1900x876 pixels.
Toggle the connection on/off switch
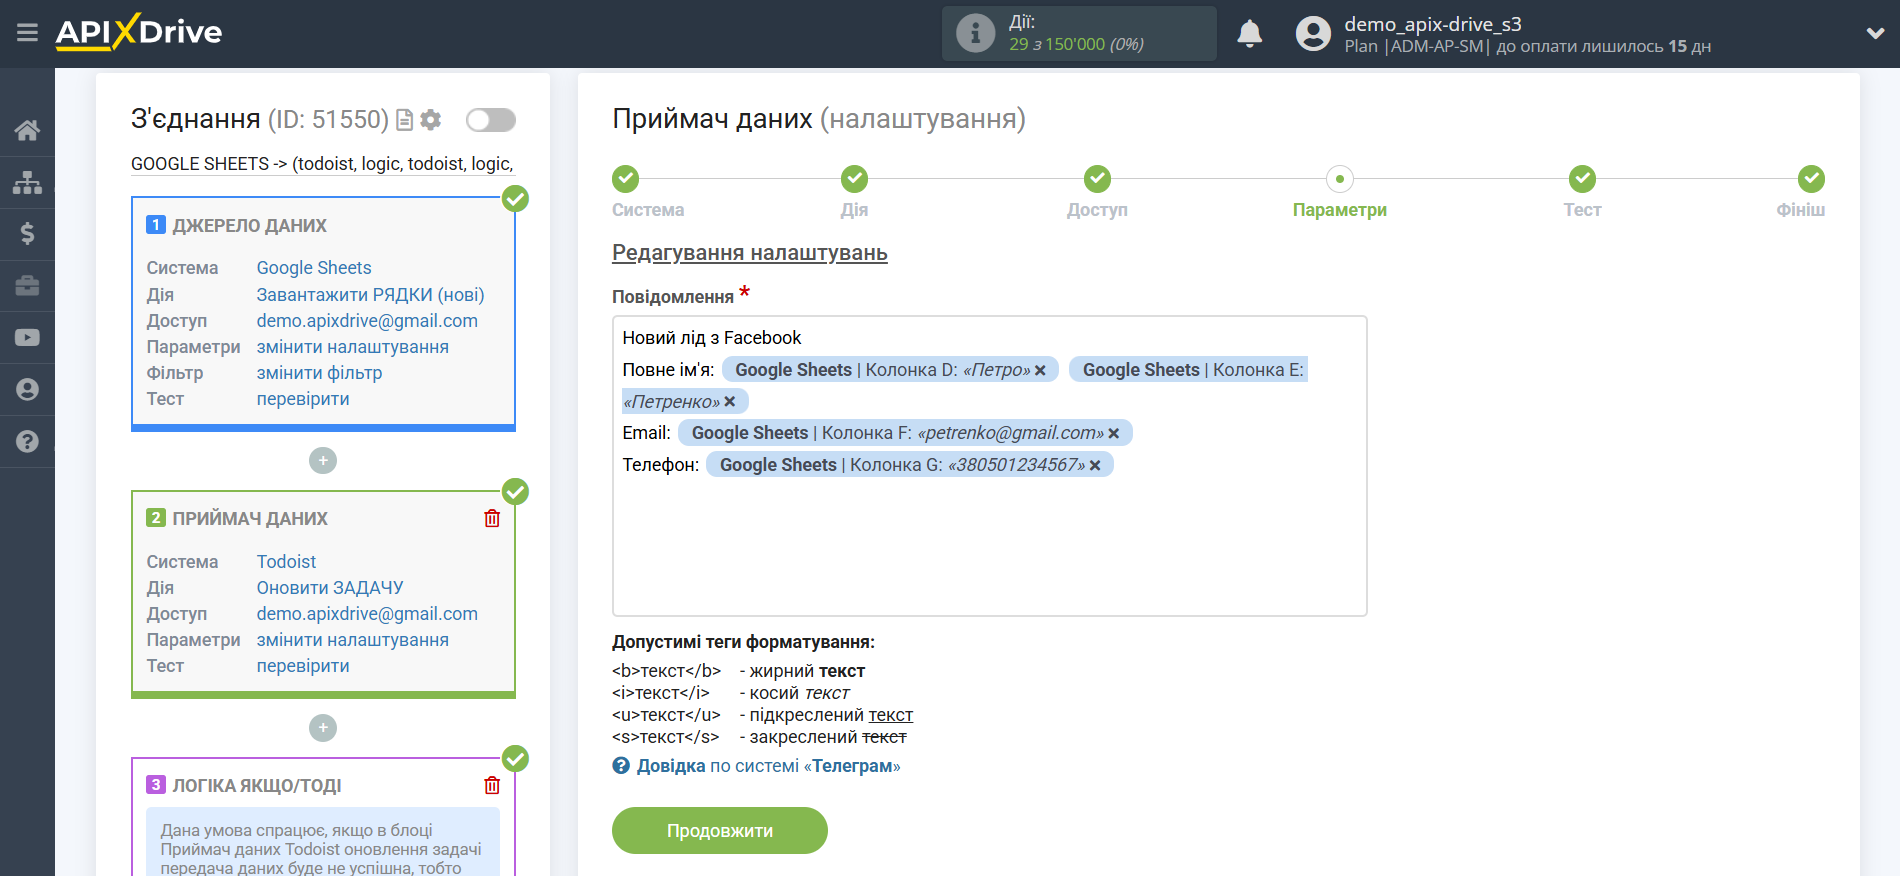[x=491, y=120]
